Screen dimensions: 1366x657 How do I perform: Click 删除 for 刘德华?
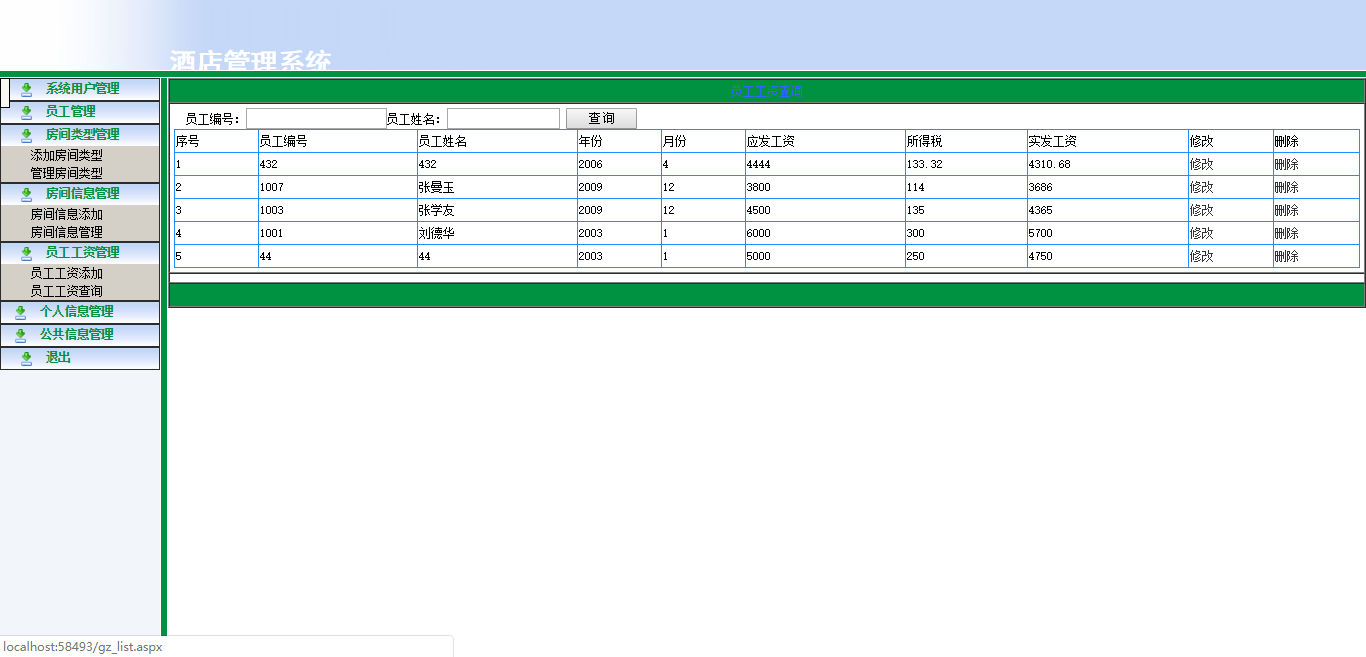coord(1286,233)
